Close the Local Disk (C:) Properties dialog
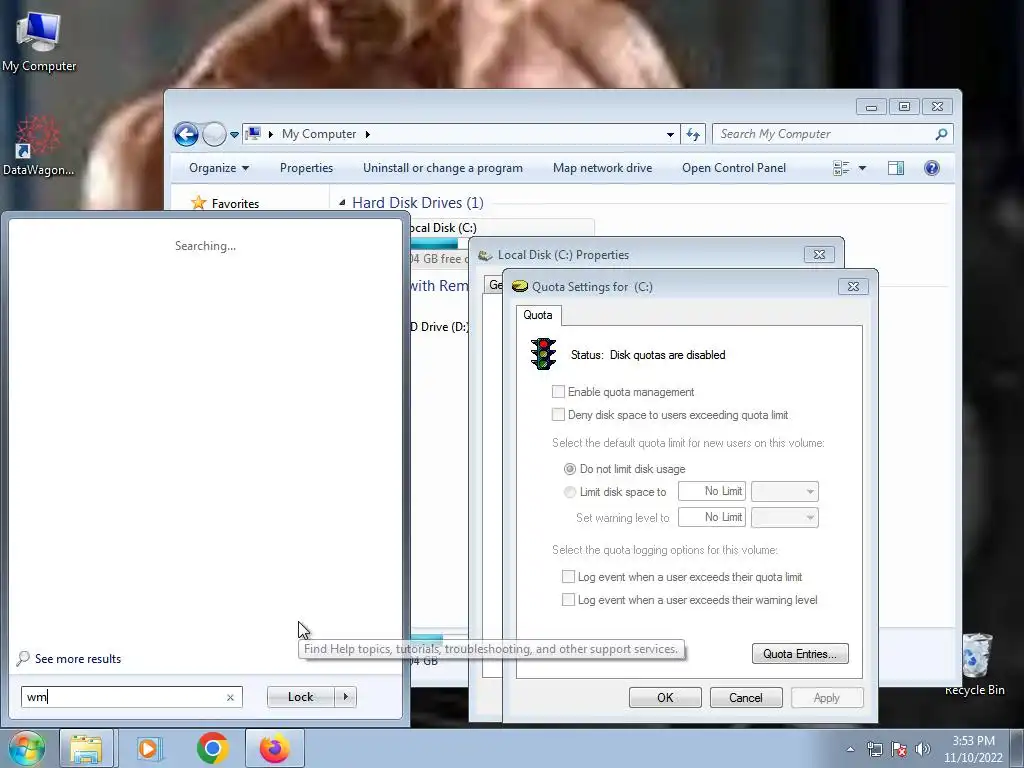 pos(819,255)
